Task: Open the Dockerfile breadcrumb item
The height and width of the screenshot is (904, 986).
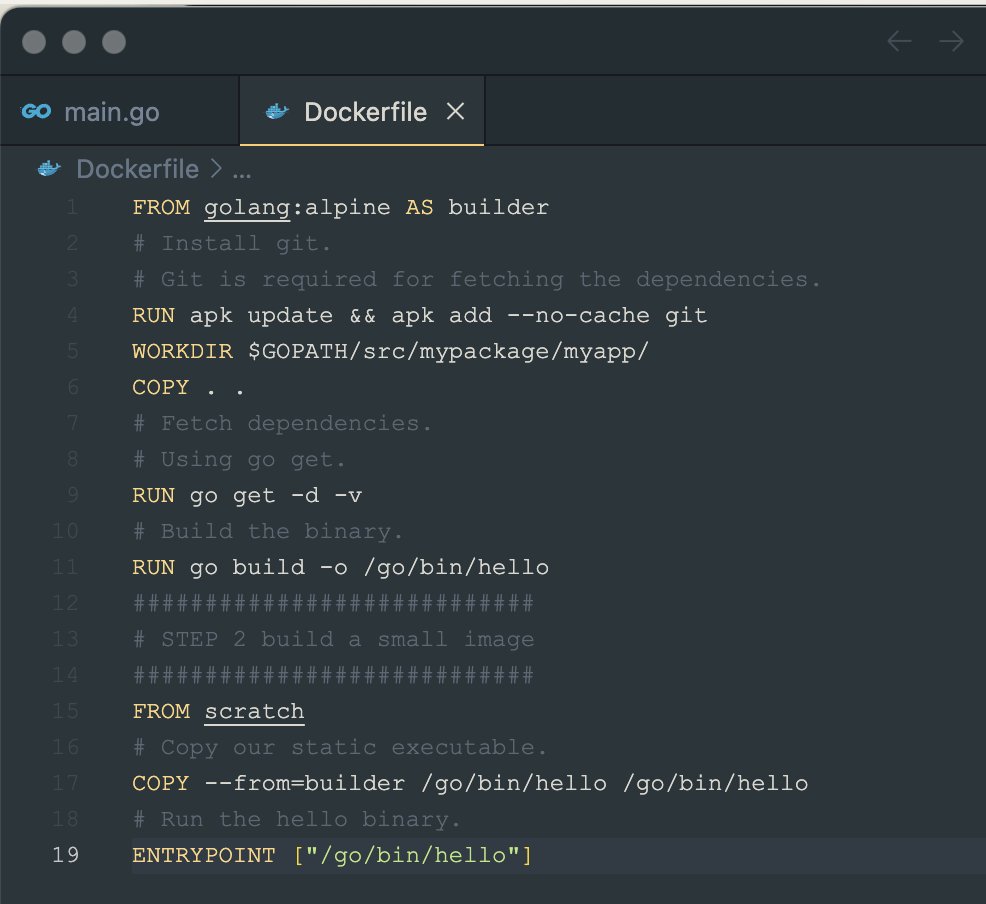Action: tap(138, 169)
